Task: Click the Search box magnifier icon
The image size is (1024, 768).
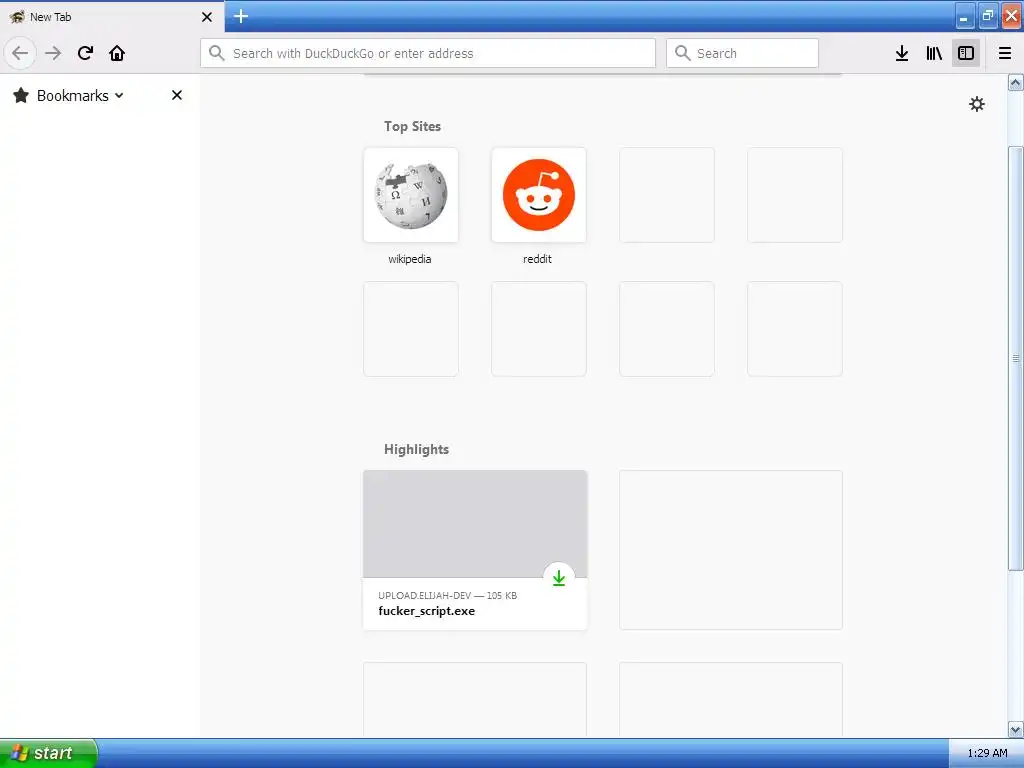Action: point(682,53)
